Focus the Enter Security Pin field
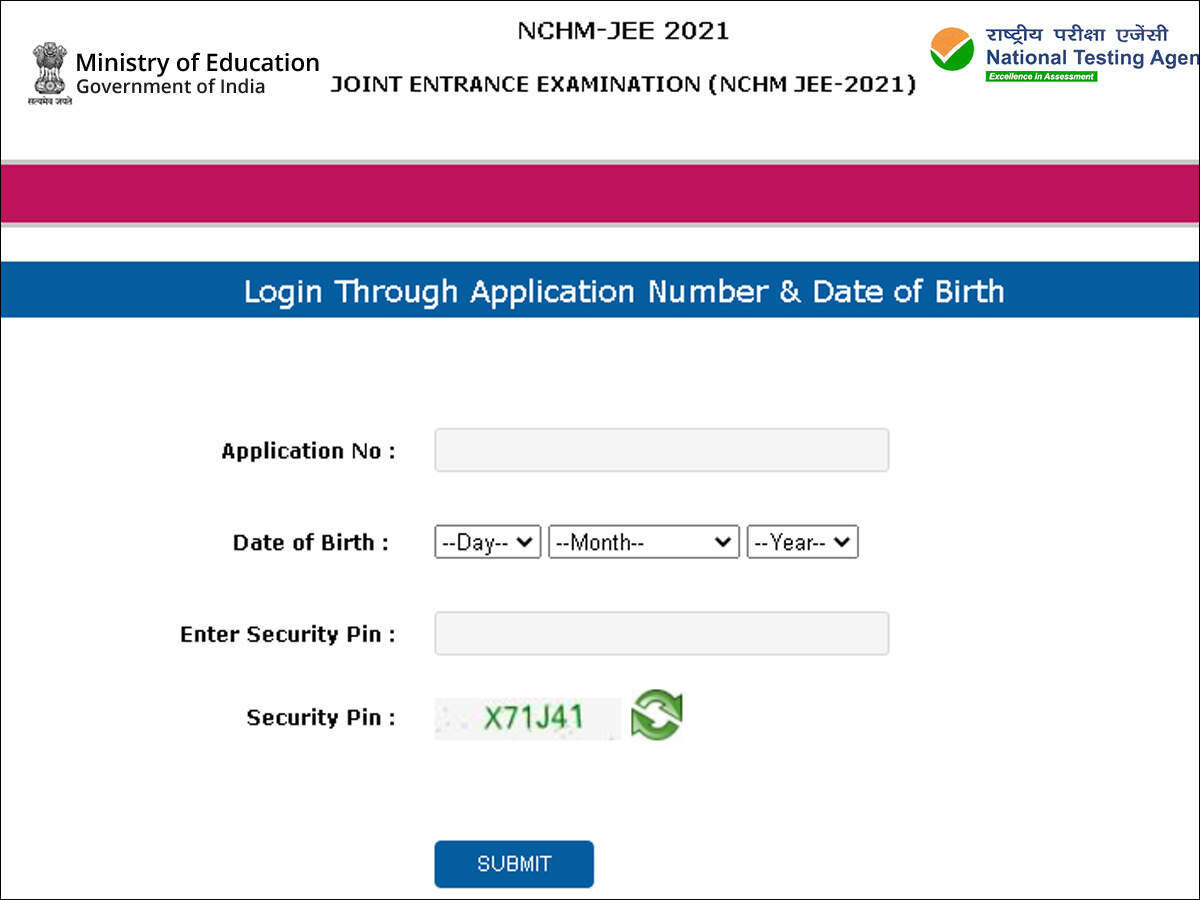The height and width of the screenshot is (900, 1200). coord(662,633)
